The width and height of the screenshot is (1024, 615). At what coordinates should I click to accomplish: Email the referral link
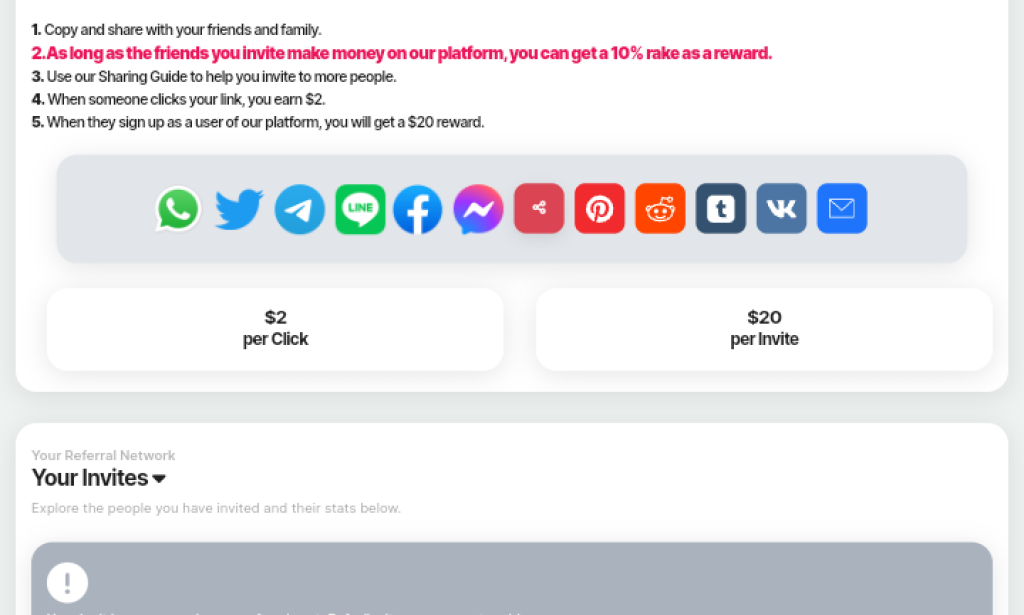841,209
